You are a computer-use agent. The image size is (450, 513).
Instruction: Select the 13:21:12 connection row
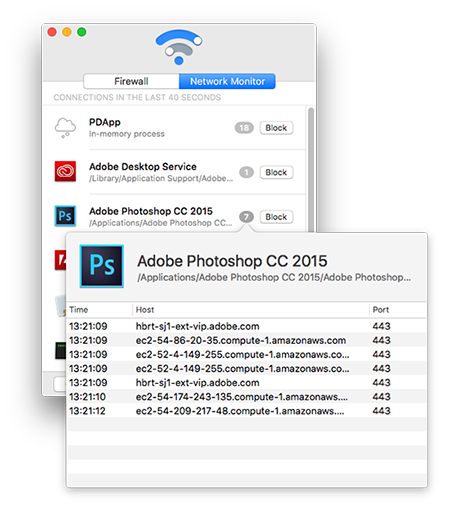(247, 411)
